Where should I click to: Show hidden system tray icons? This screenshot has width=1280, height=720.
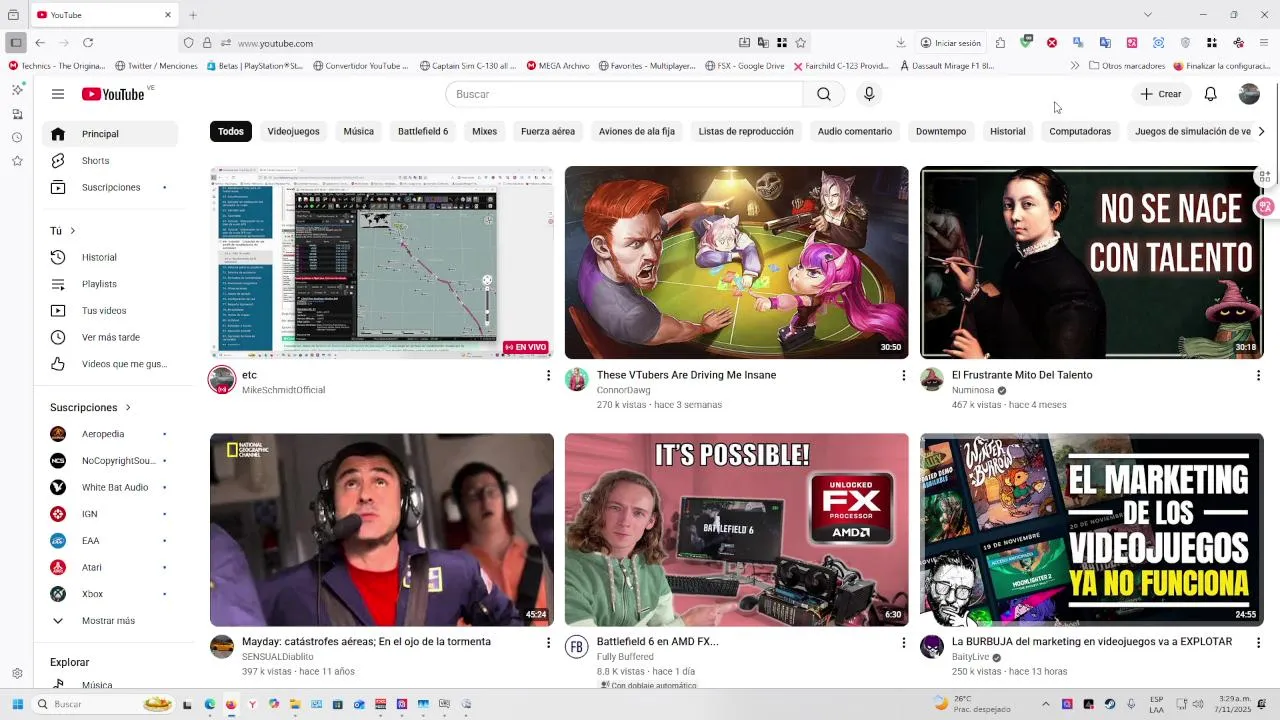click(x=1046, y=704)
